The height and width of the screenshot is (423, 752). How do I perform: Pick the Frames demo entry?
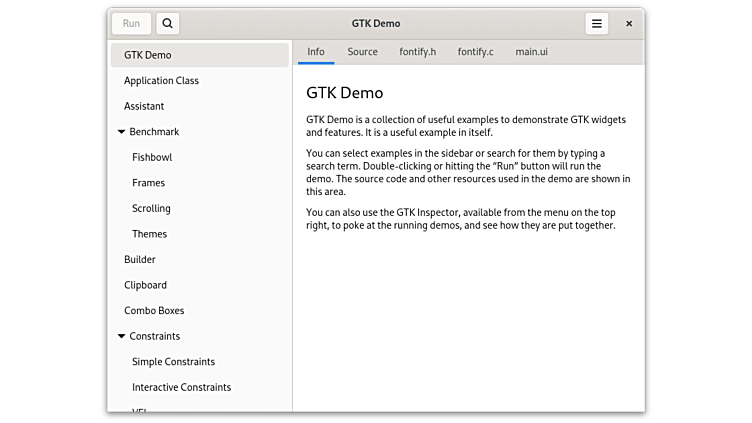pyautogui.click(x=148, y=183)
